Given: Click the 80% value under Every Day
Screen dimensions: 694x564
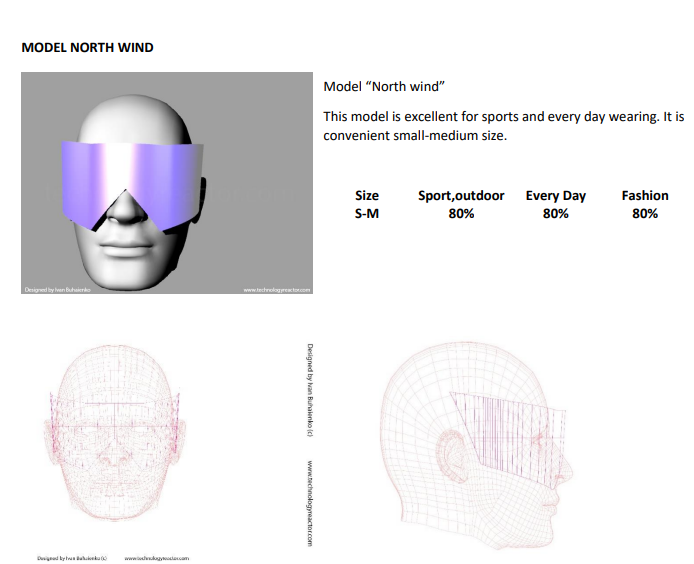Looking at the screenshot, I should click(555, 214).
